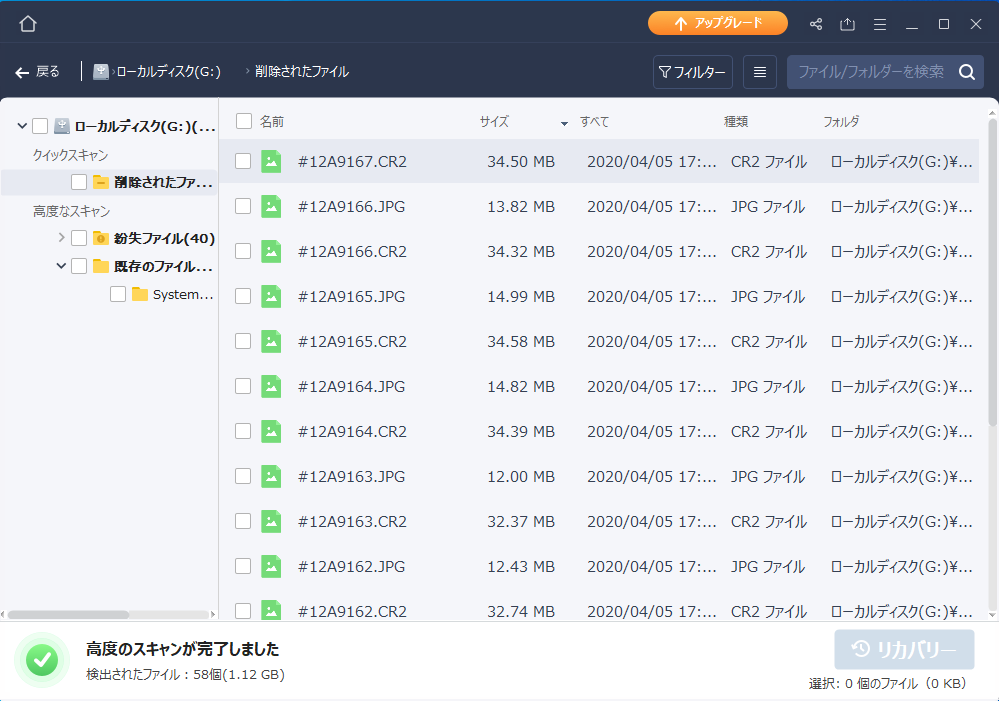Collapse the ローカルディスク(G:) root node

pos(22,126)
